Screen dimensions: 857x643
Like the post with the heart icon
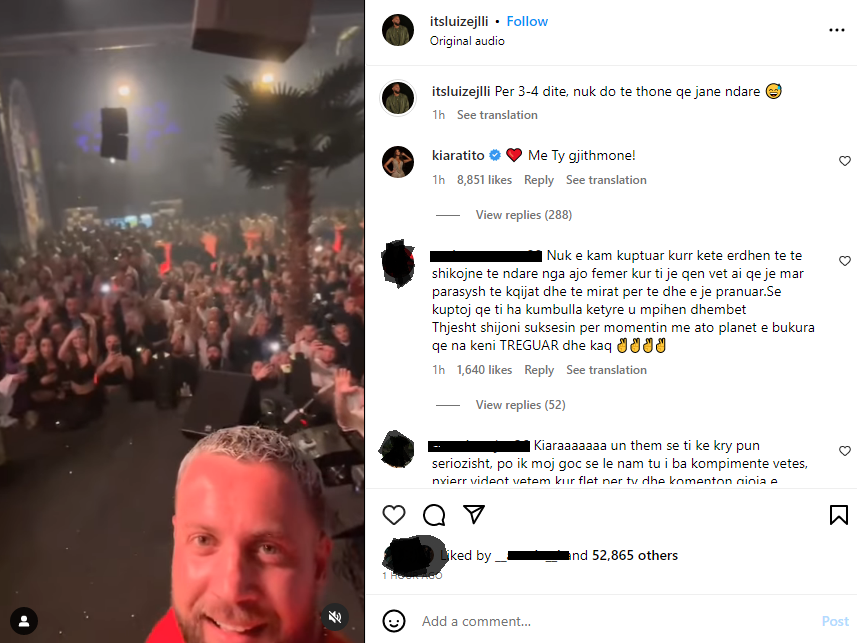pyautogui.click(x=394, y=515)
